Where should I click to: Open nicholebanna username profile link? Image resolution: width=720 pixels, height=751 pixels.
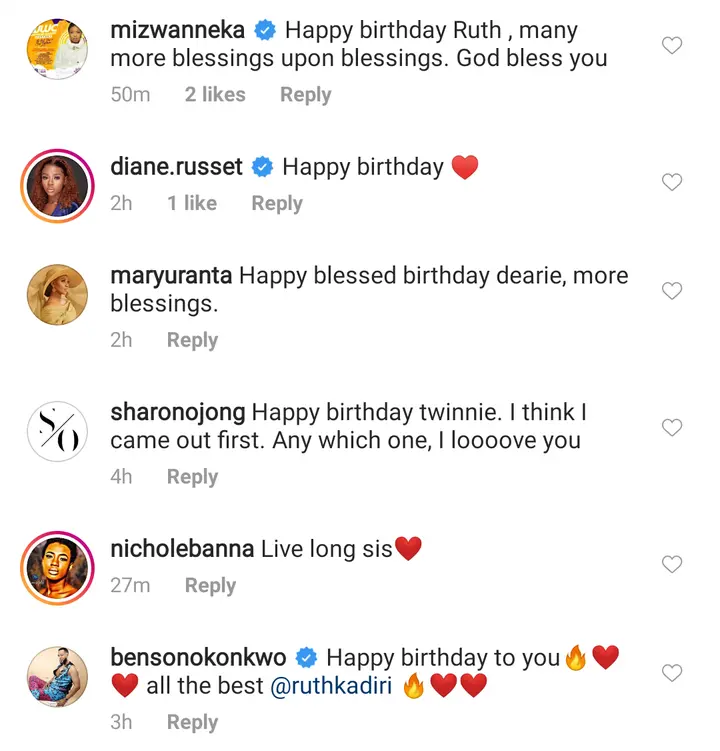[183, 548]
